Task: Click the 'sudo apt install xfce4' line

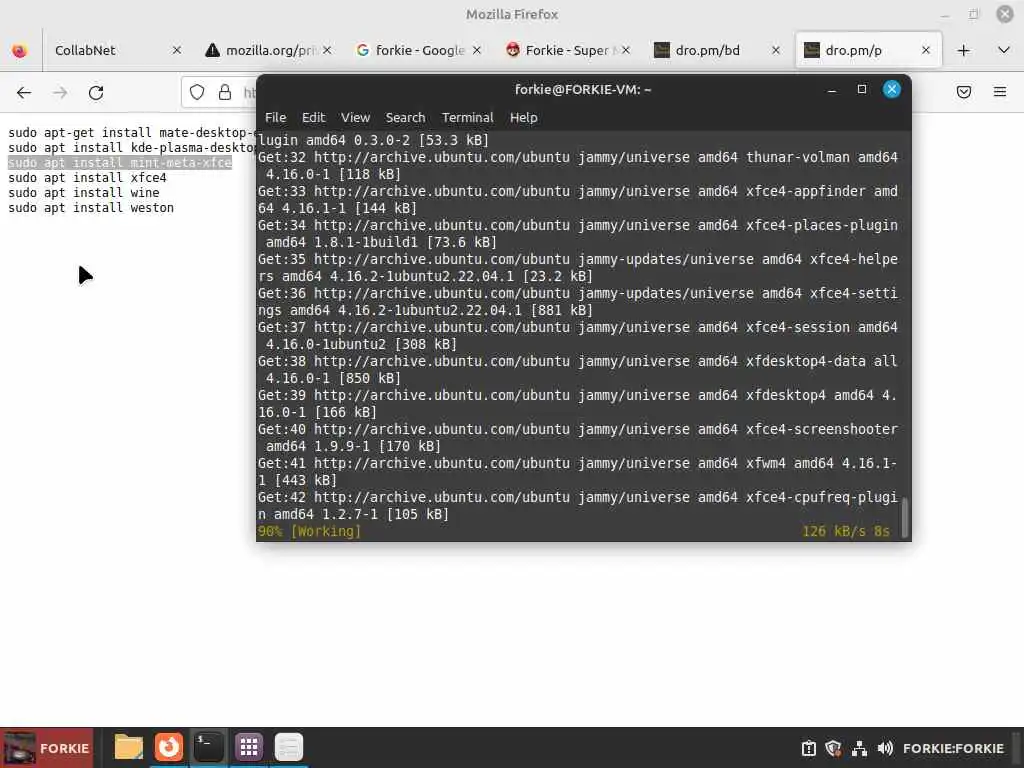Action: [x=88, y=178]
